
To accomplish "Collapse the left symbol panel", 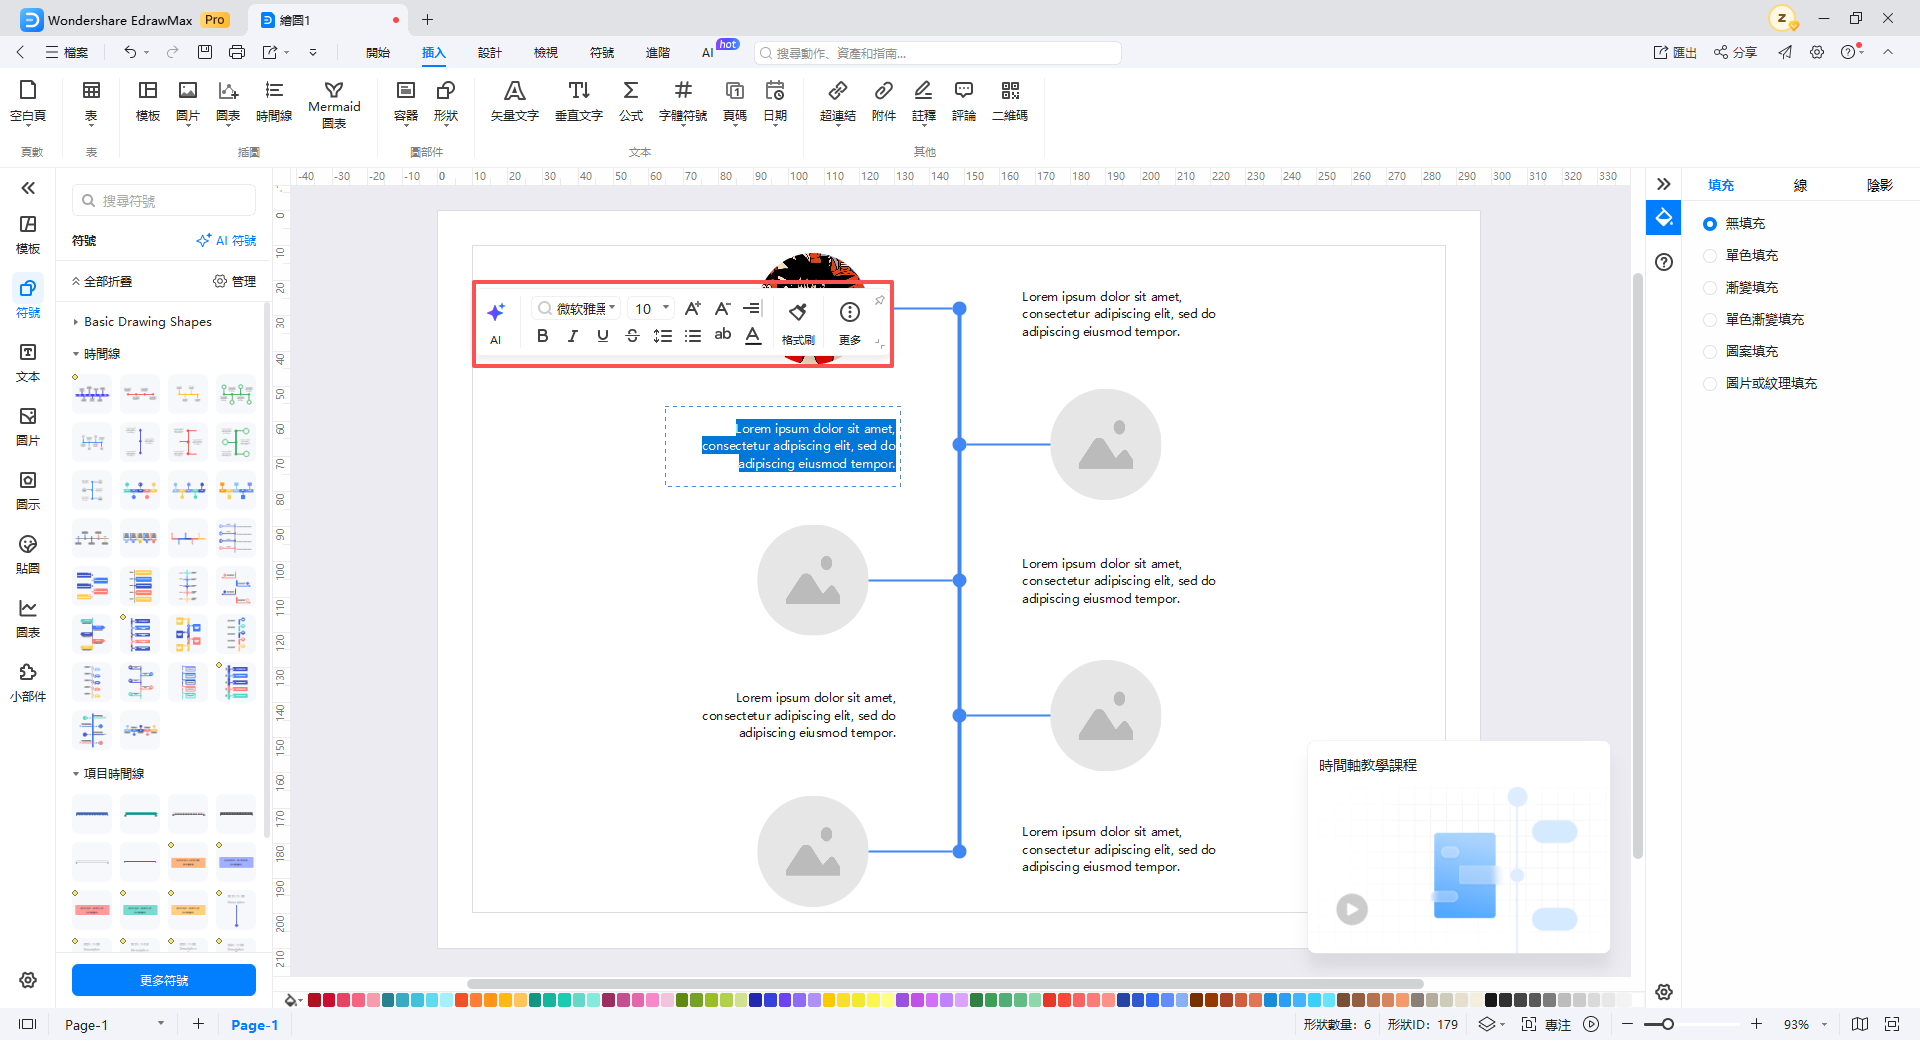I will pyautogui.click(x=28, y=188).
